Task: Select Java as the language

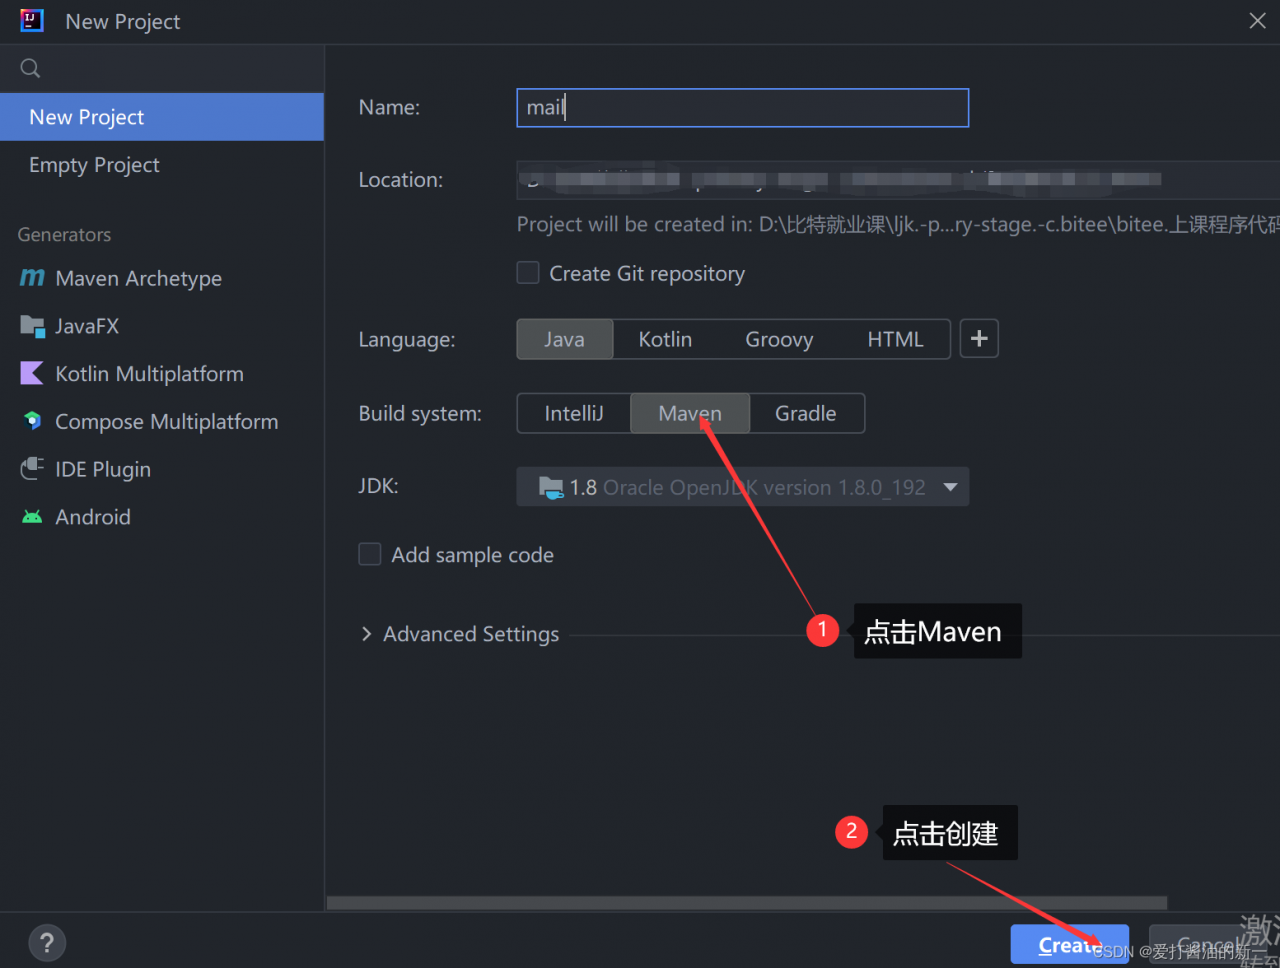Action: click(564, 339)
